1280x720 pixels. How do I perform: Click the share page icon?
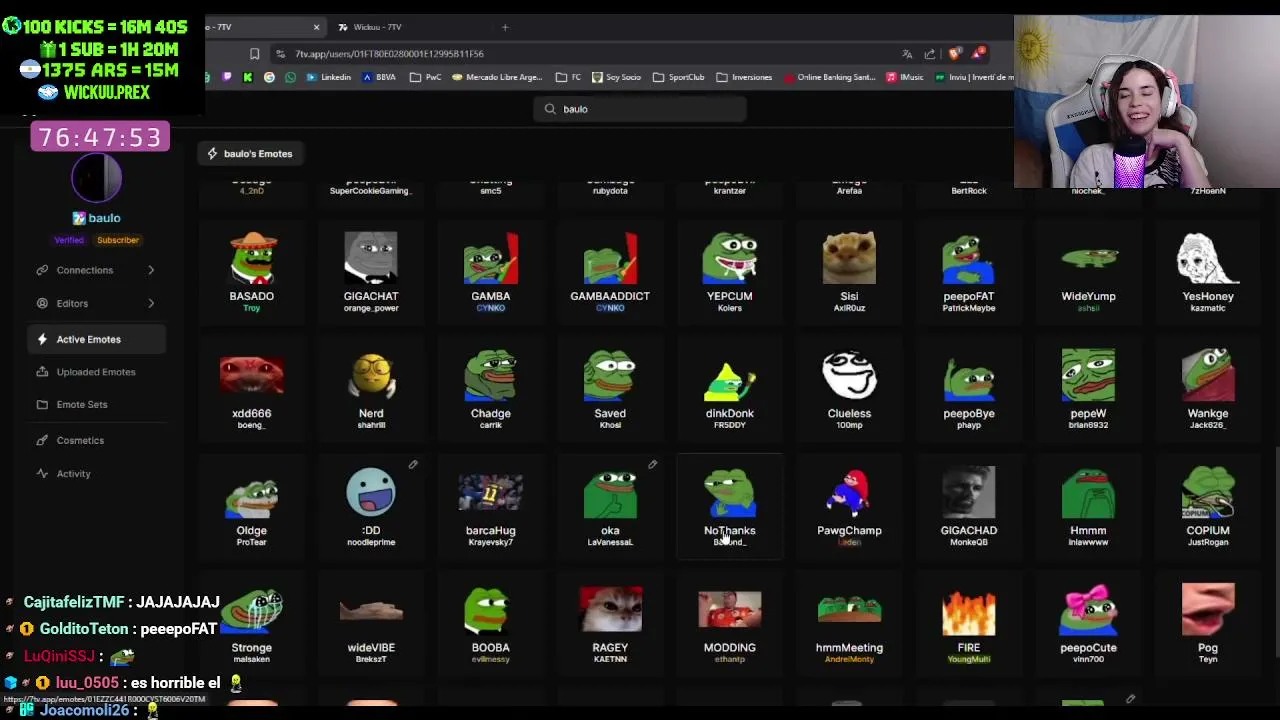(x=930, y=54)
